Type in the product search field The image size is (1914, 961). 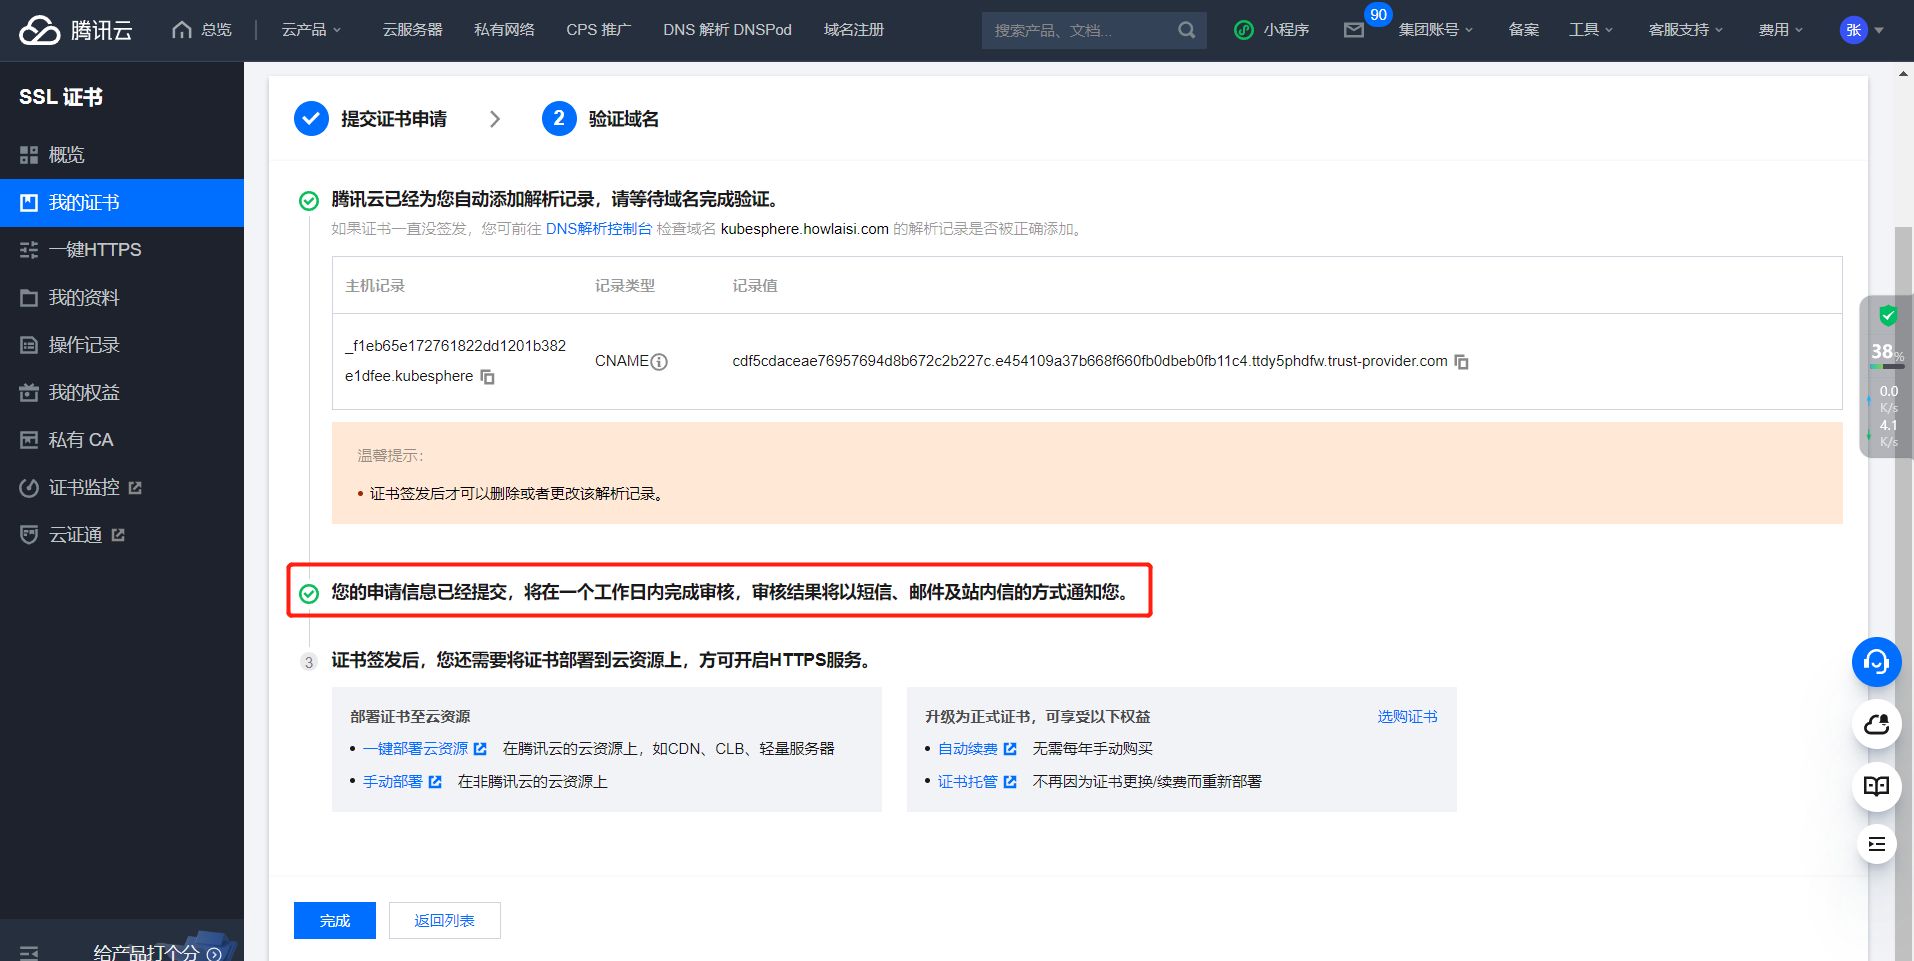point(1078,31)
